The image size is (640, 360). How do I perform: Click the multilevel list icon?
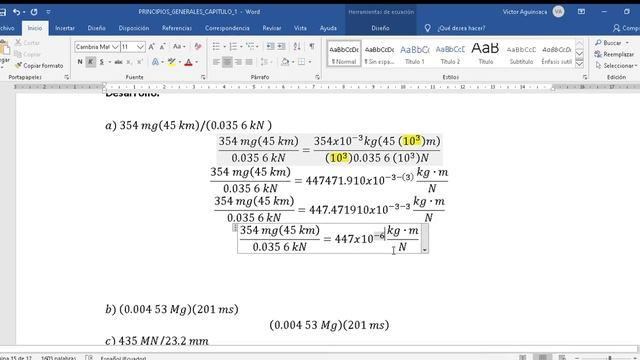(x=250, y=47)
